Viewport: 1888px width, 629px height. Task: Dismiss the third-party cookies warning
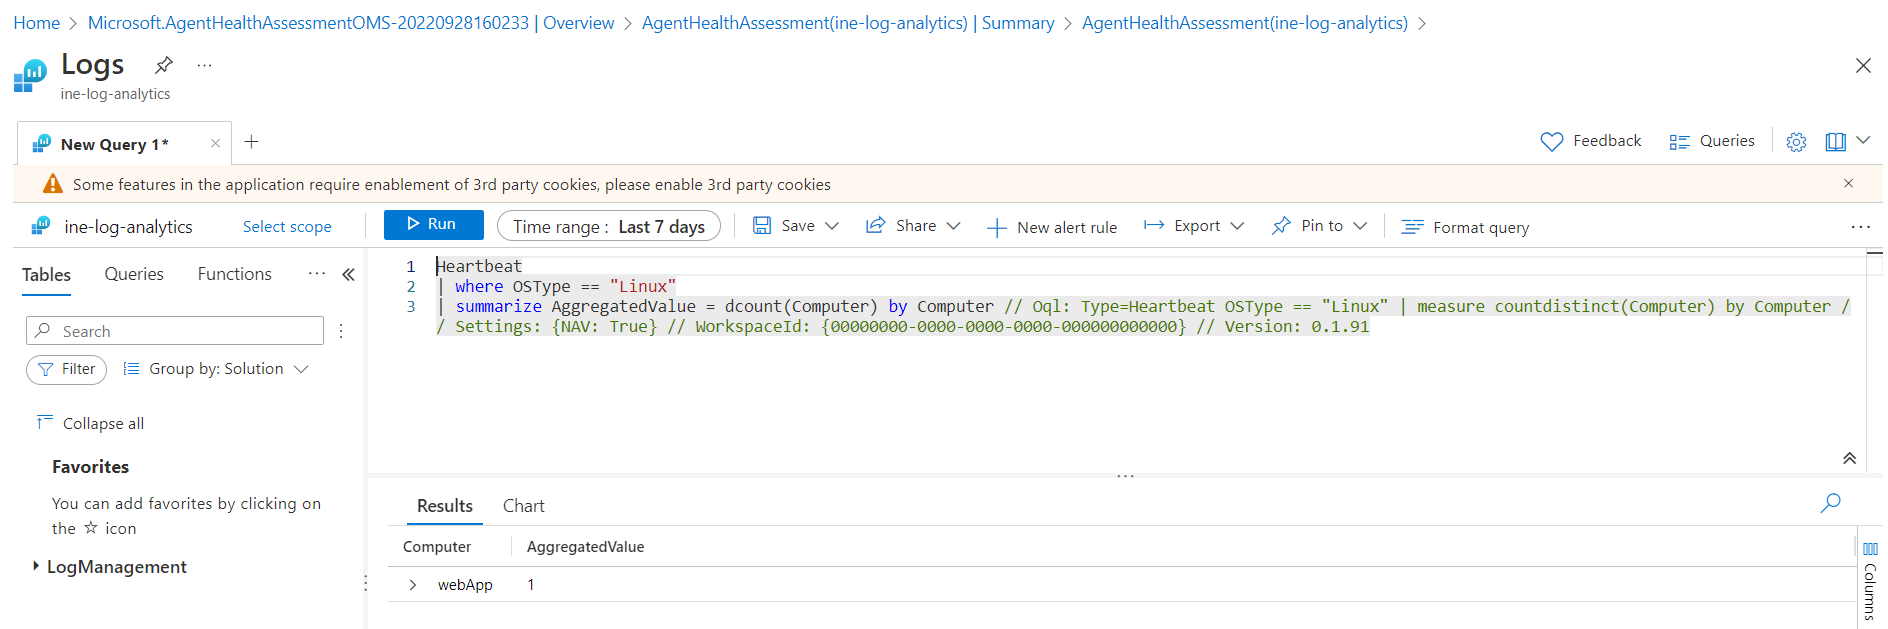tap(1848, 183)
